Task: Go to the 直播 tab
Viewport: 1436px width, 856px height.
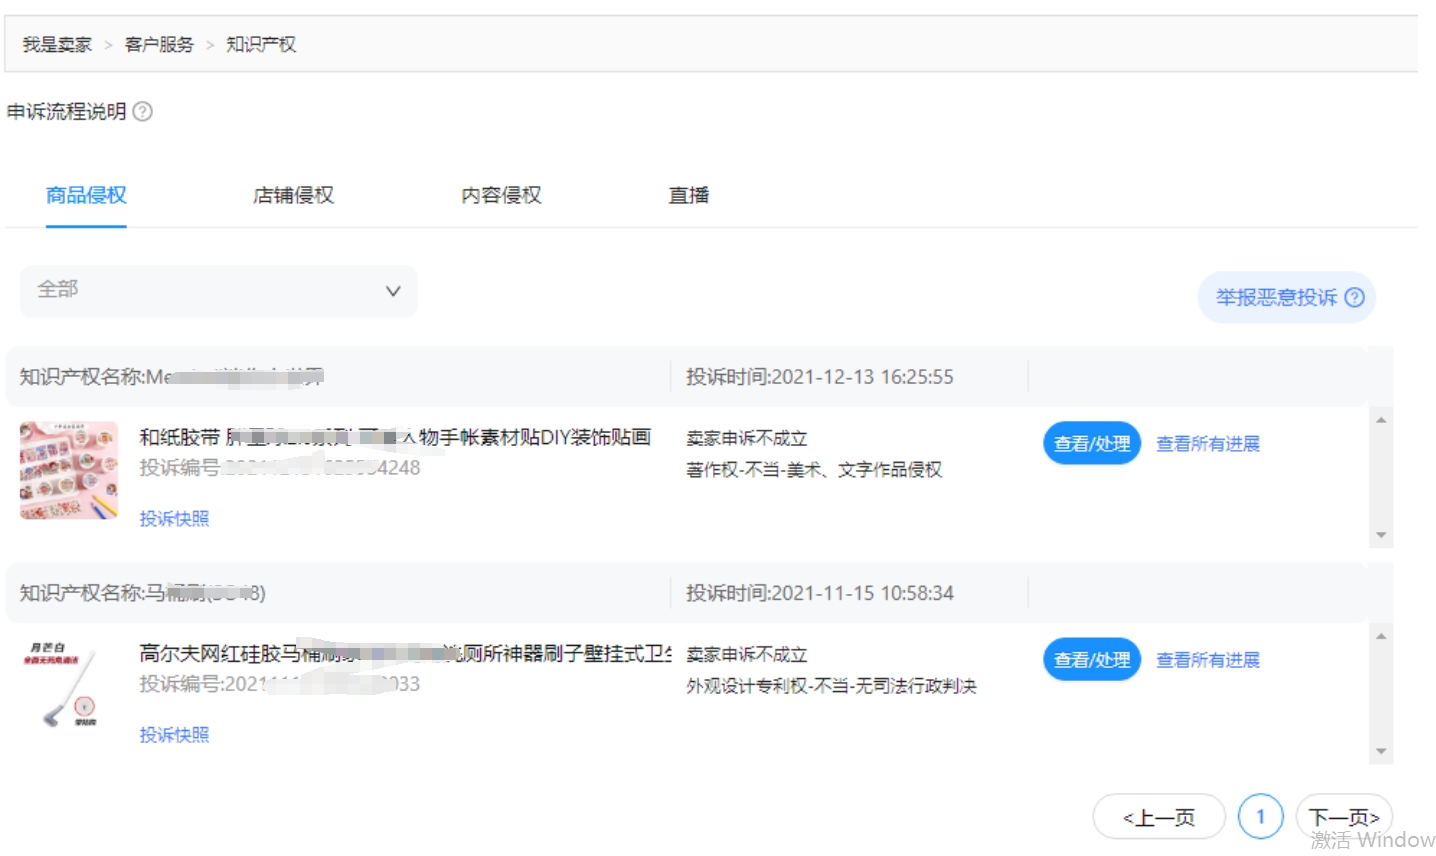Action: pos(688,195)
